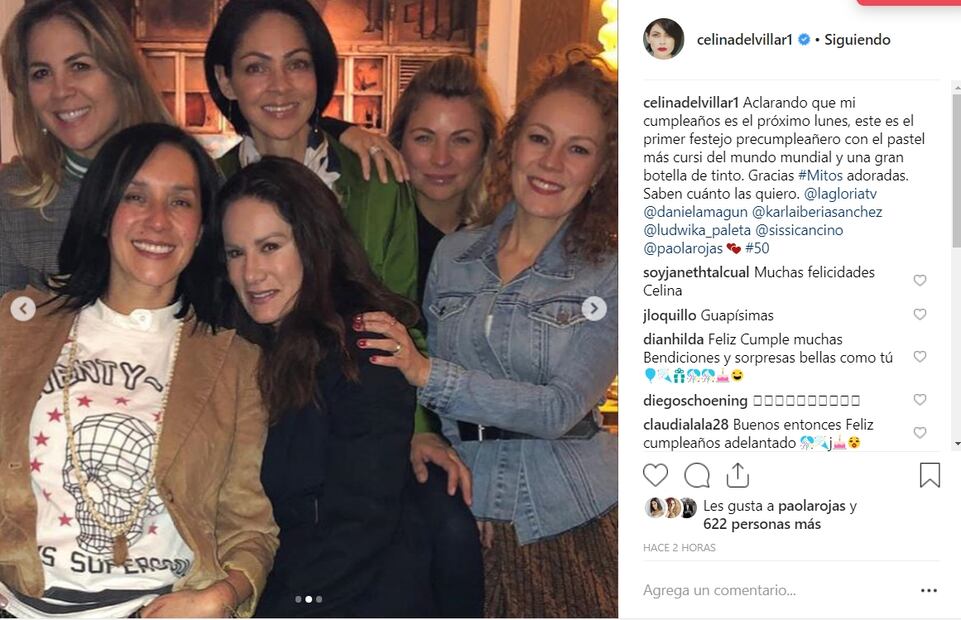Go to the previous photo with left arrow
This screenshot has width=961, height=620.
click(x=23, y=309)
